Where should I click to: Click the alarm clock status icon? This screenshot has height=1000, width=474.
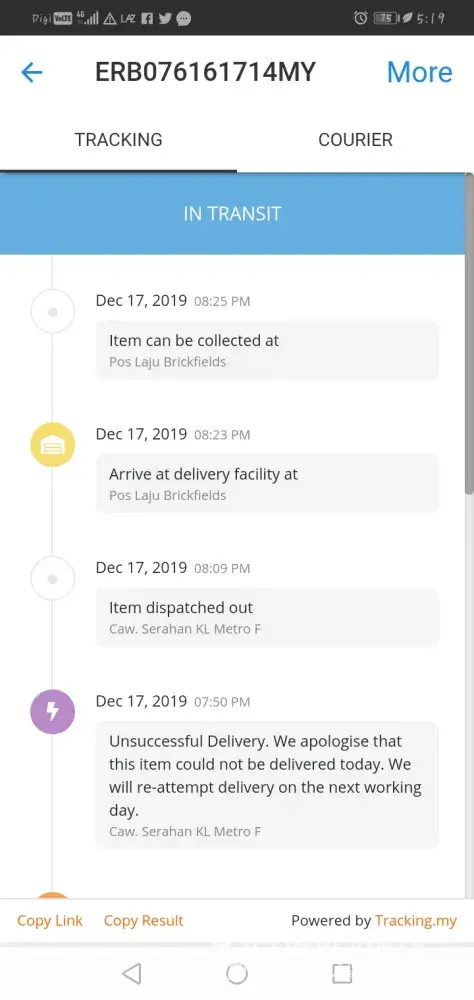click(x=360, y=18)
